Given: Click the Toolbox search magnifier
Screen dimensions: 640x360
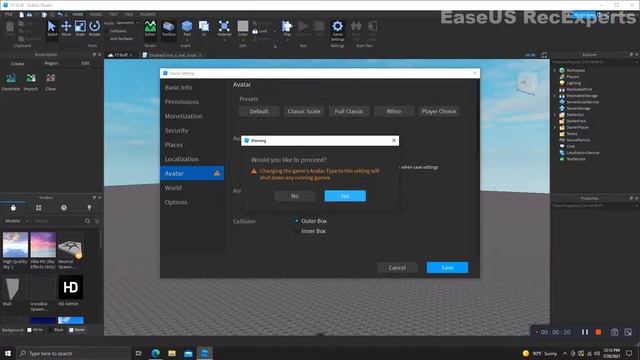Looking at the screenshot, I should coord(87,221).
